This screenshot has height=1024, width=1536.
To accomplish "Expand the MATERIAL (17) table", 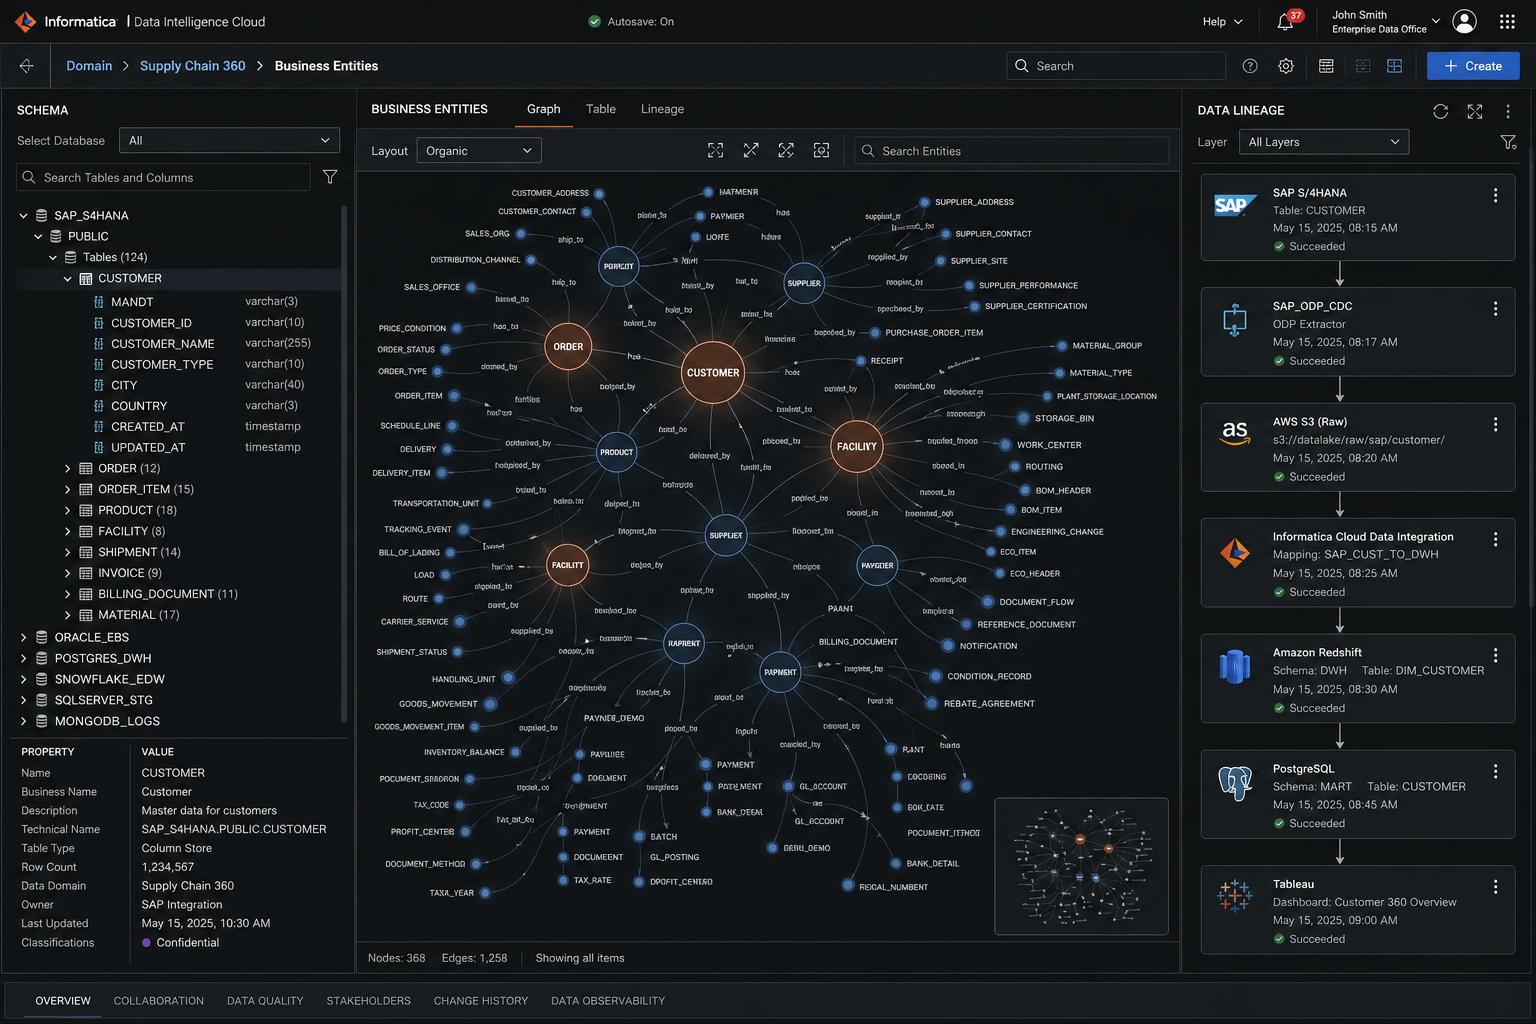I will coord(68,615).
